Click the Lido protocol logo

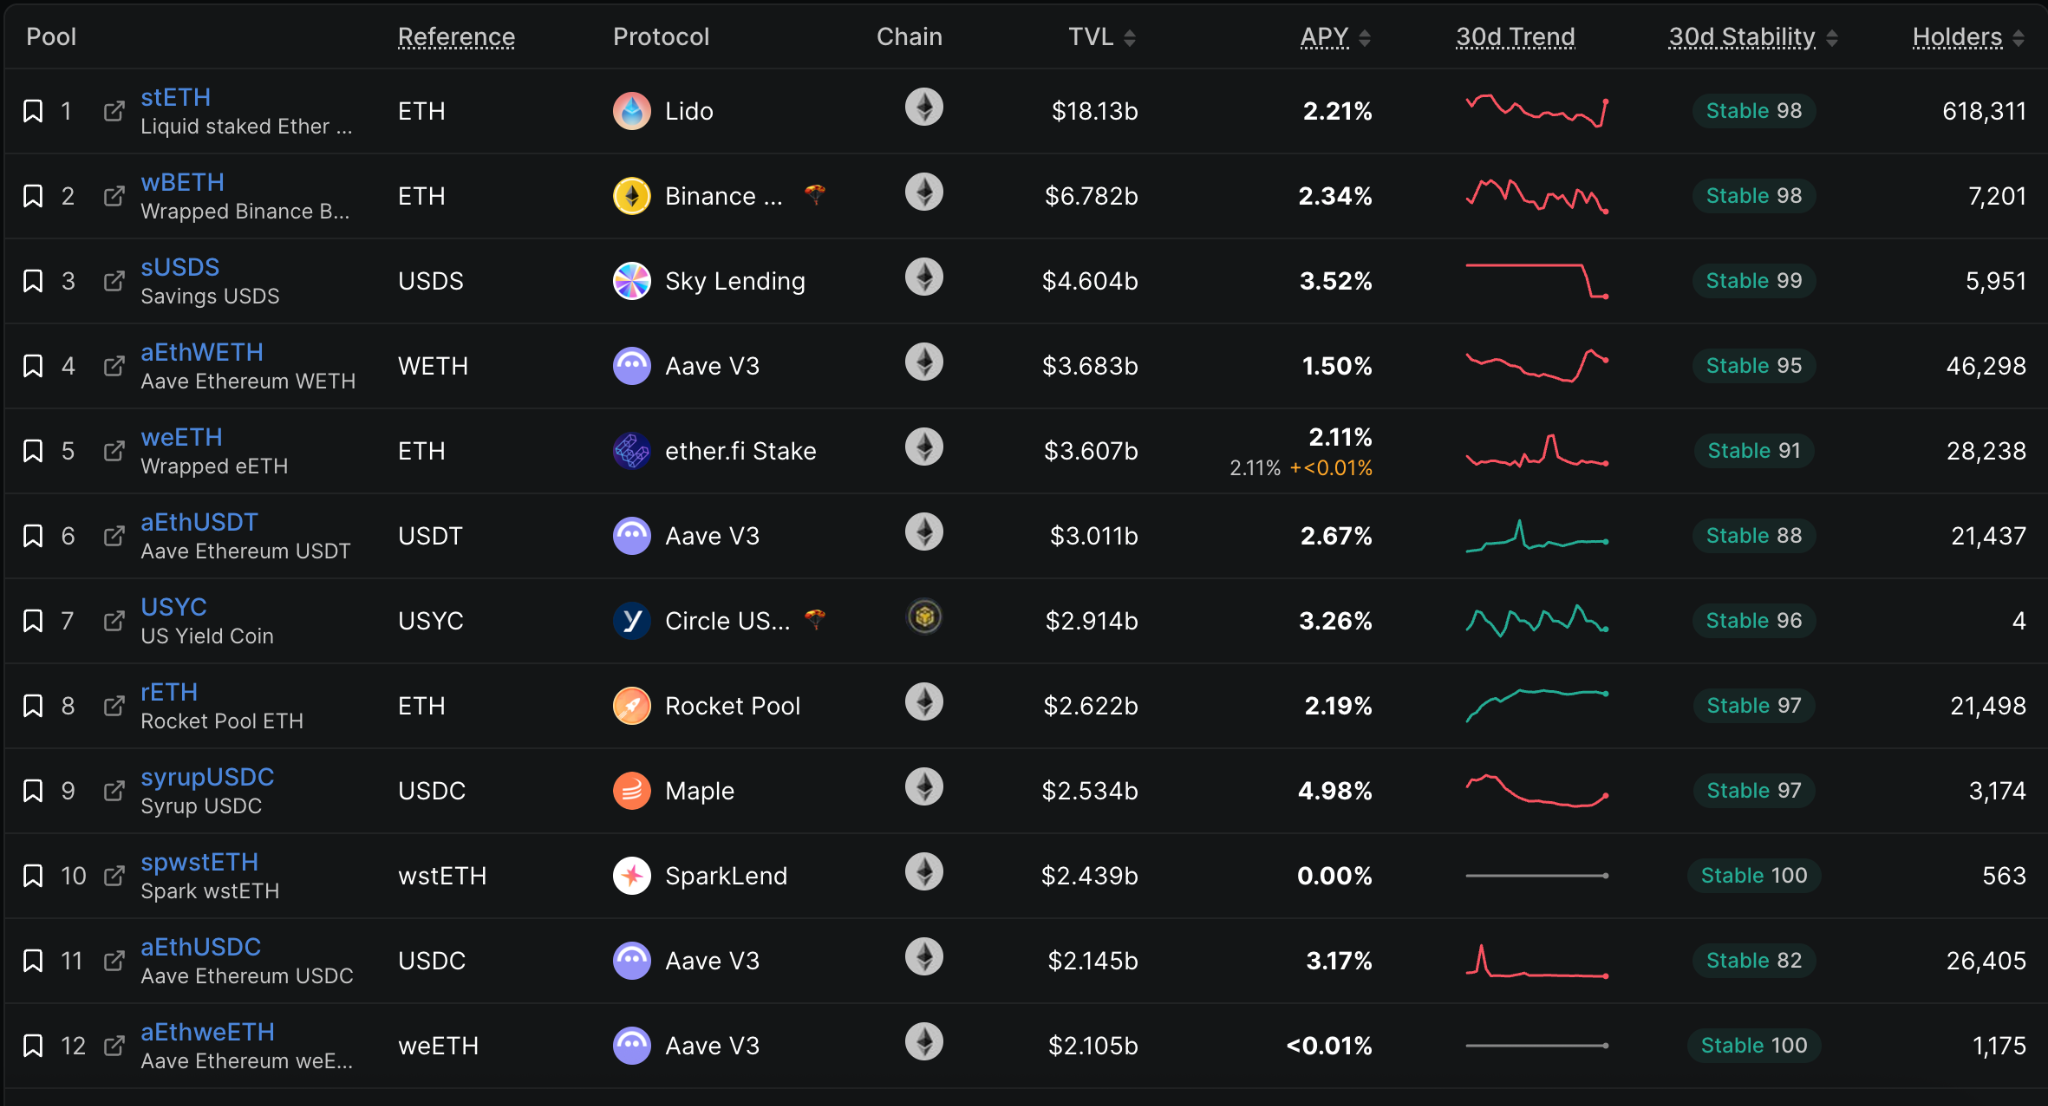coord(632,111)
